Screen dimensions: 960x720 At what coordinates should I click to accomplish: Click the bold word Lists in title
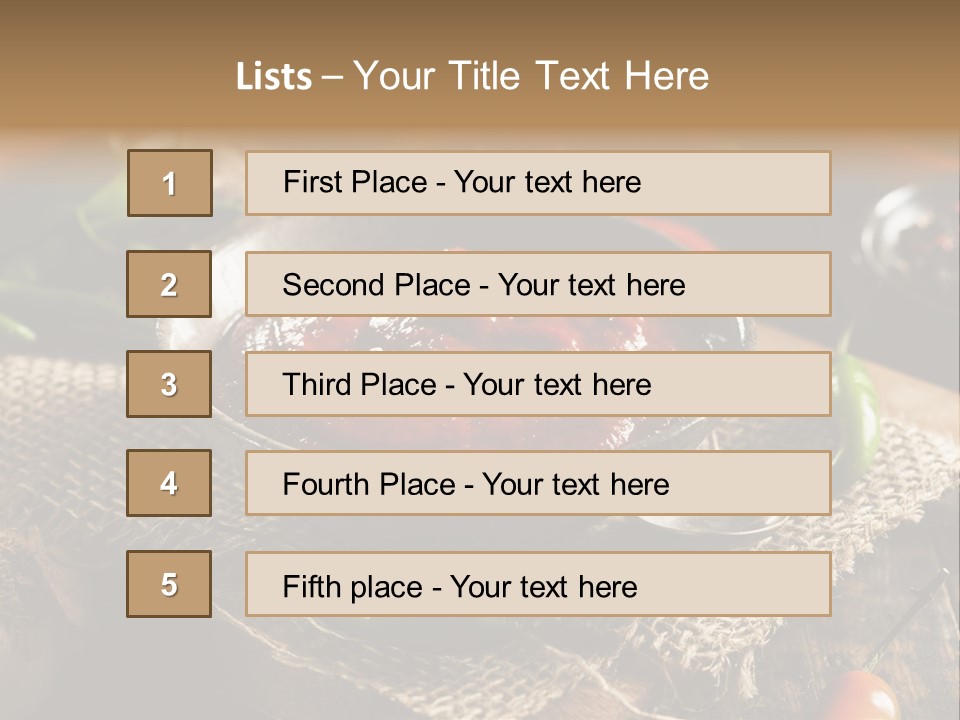pos(274,76)
